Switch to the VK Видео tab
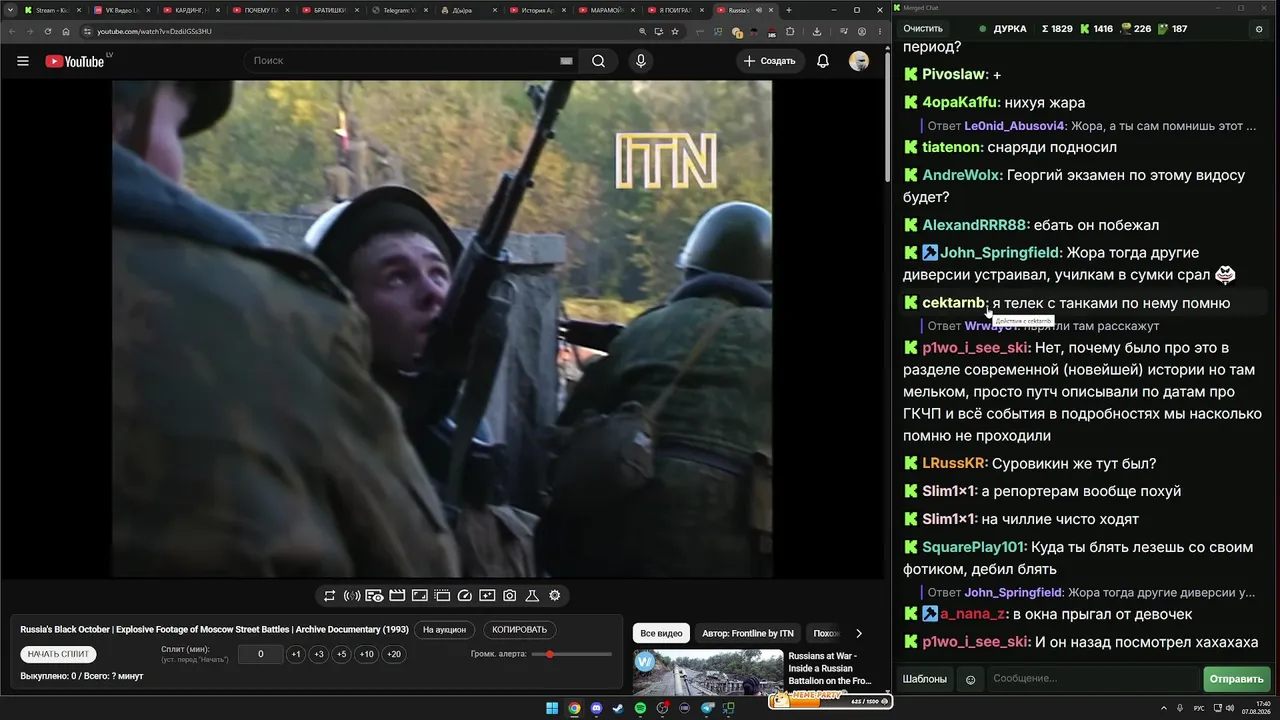 [x=120, y=10]
